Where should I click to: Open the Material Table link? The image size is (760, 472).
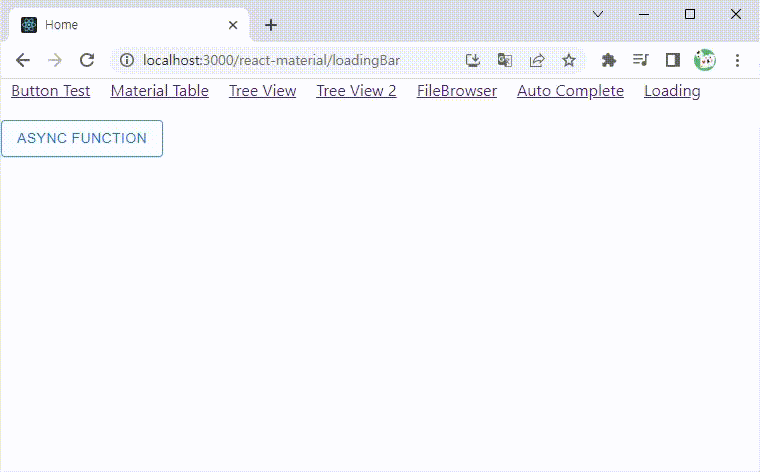[159, 91]
